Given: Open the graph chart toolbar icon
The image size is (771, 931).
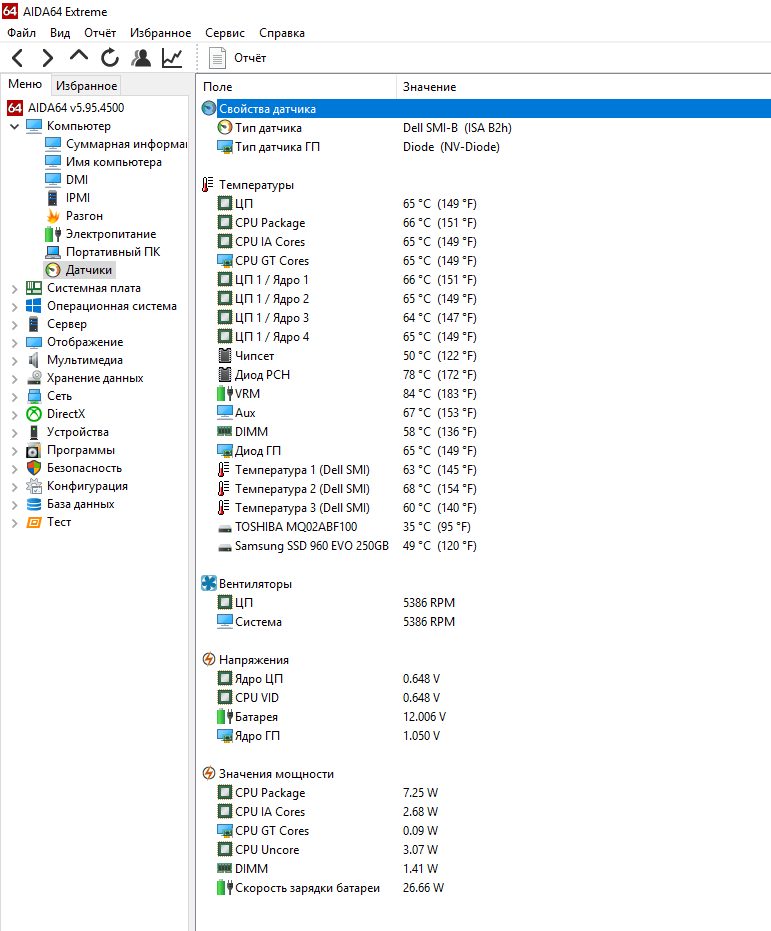Looking at the screenshot, I should click(x=172, y=58).
